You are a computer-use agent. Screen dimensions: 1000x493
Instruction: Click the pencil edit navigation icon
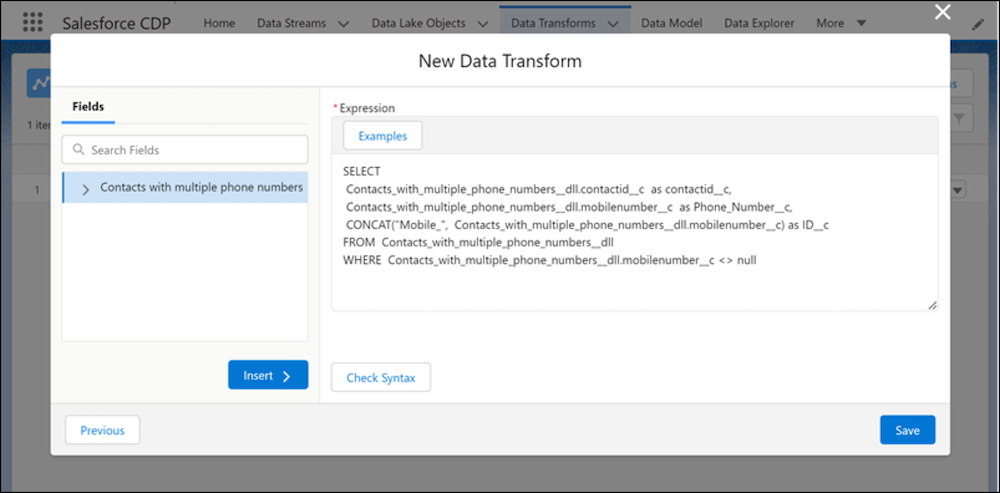click(x=978, y=24)
